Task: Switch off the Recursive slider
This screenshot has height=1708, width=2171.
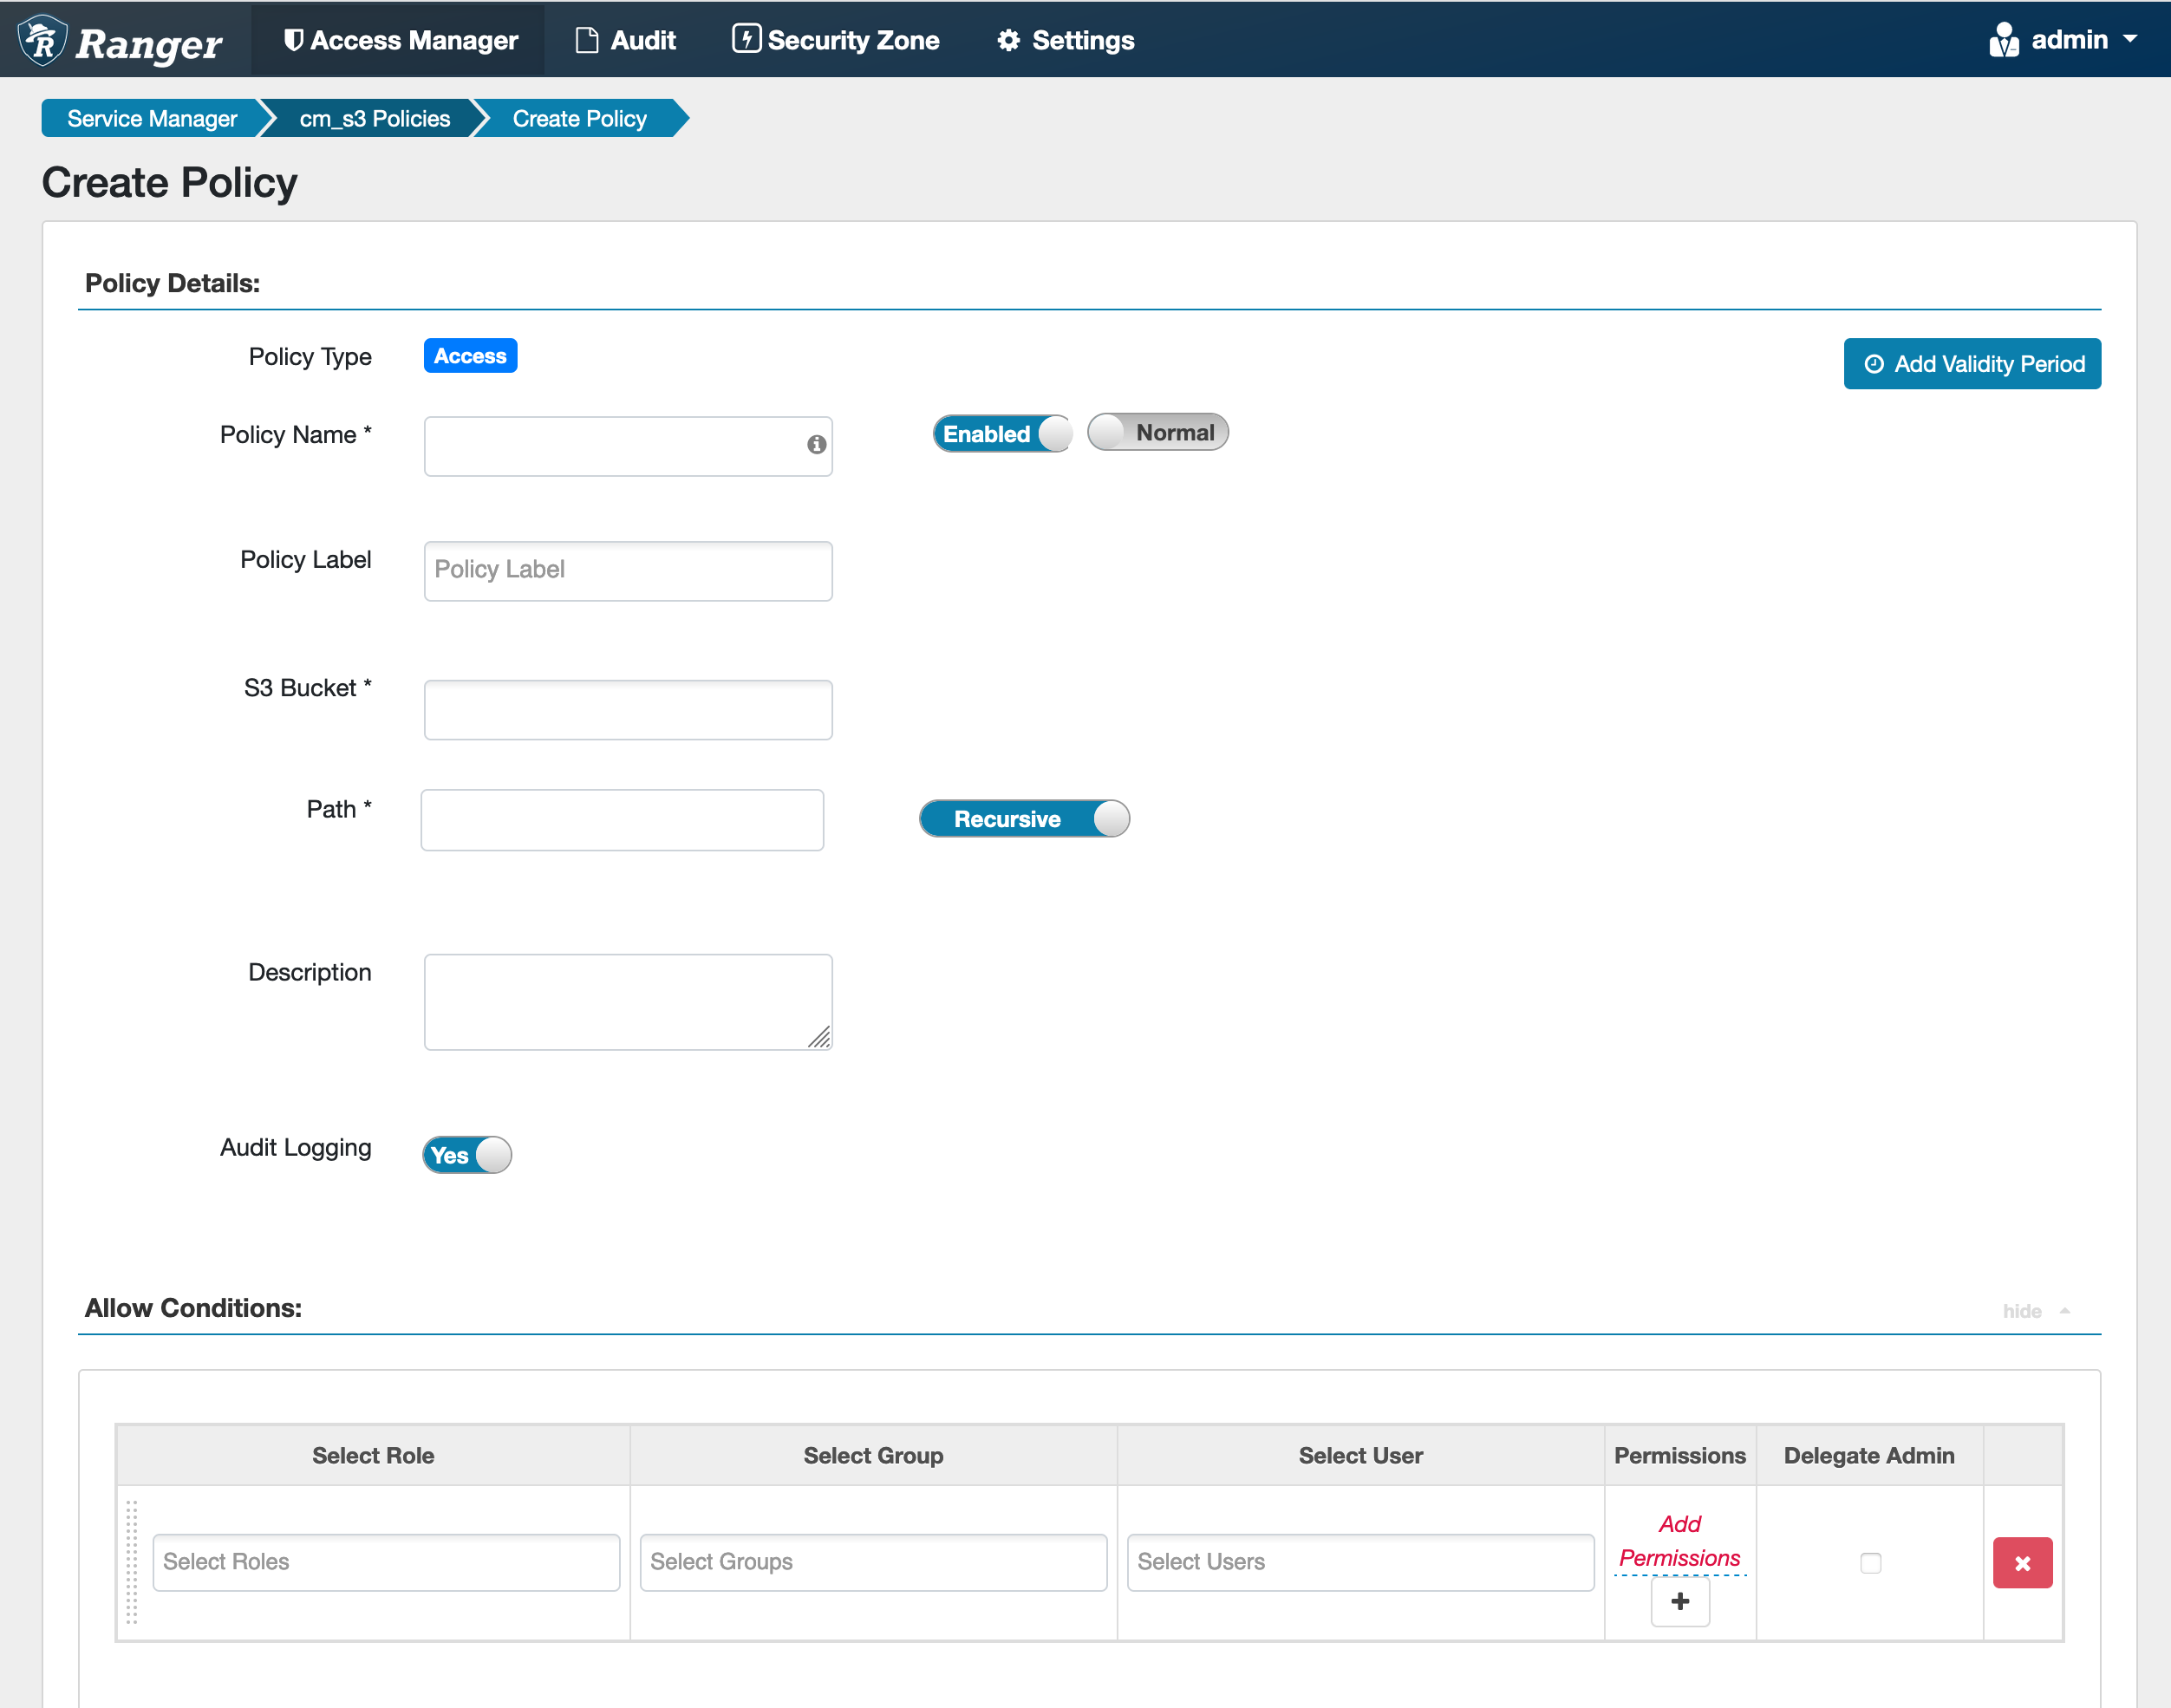Action: click(x=1024, y=819)
